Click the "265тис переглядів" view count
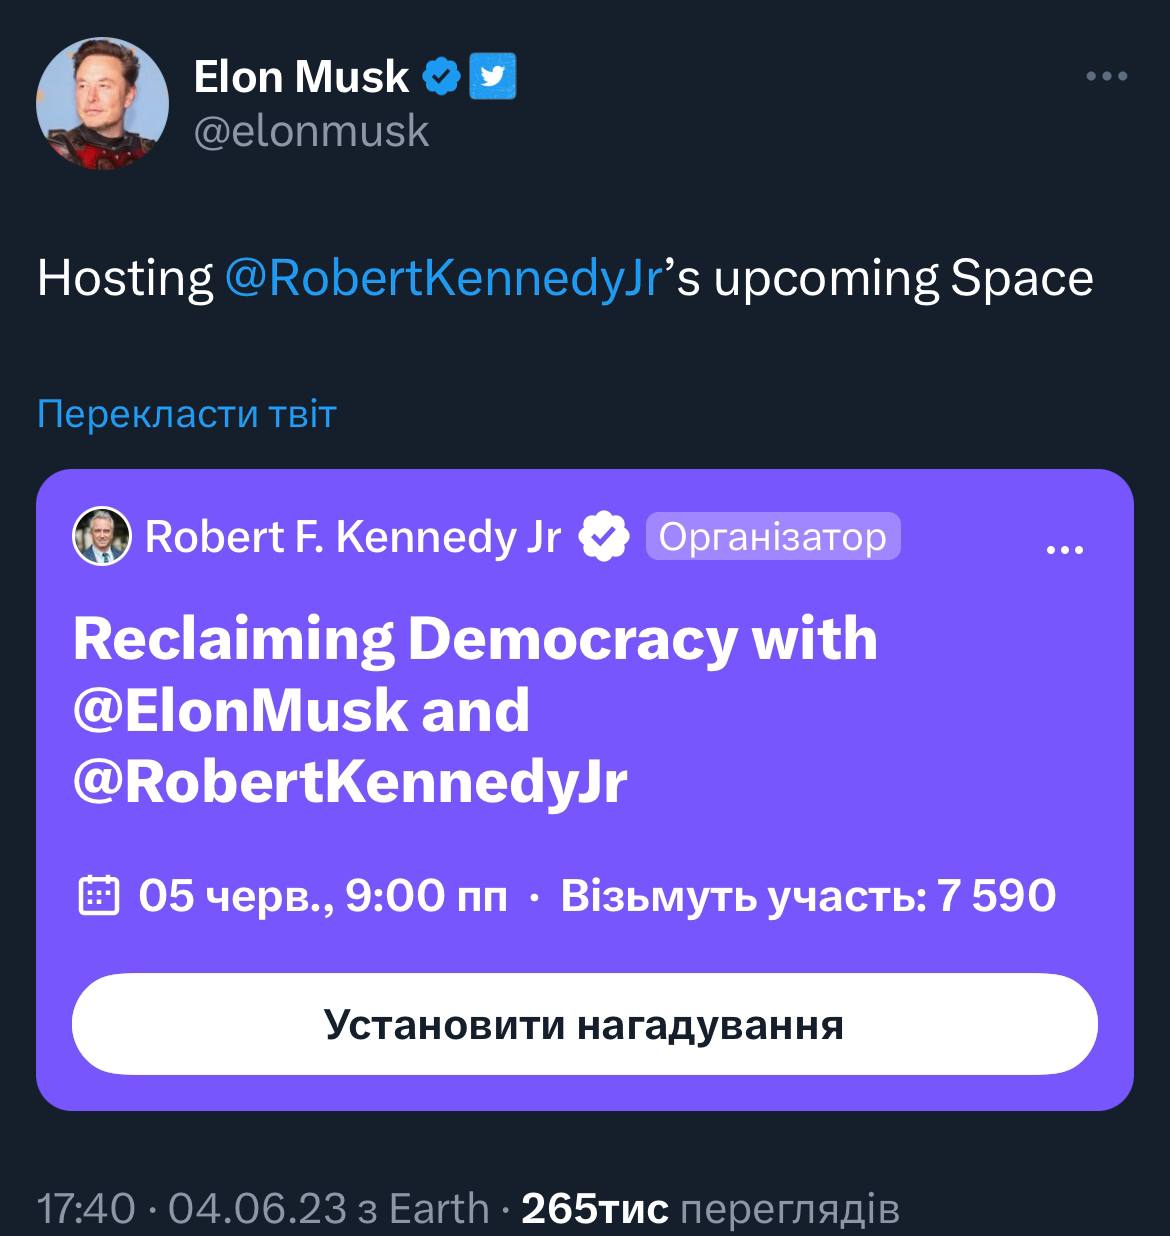1170x1236 pixels. pyautogui.click(x=711, y=1208)
